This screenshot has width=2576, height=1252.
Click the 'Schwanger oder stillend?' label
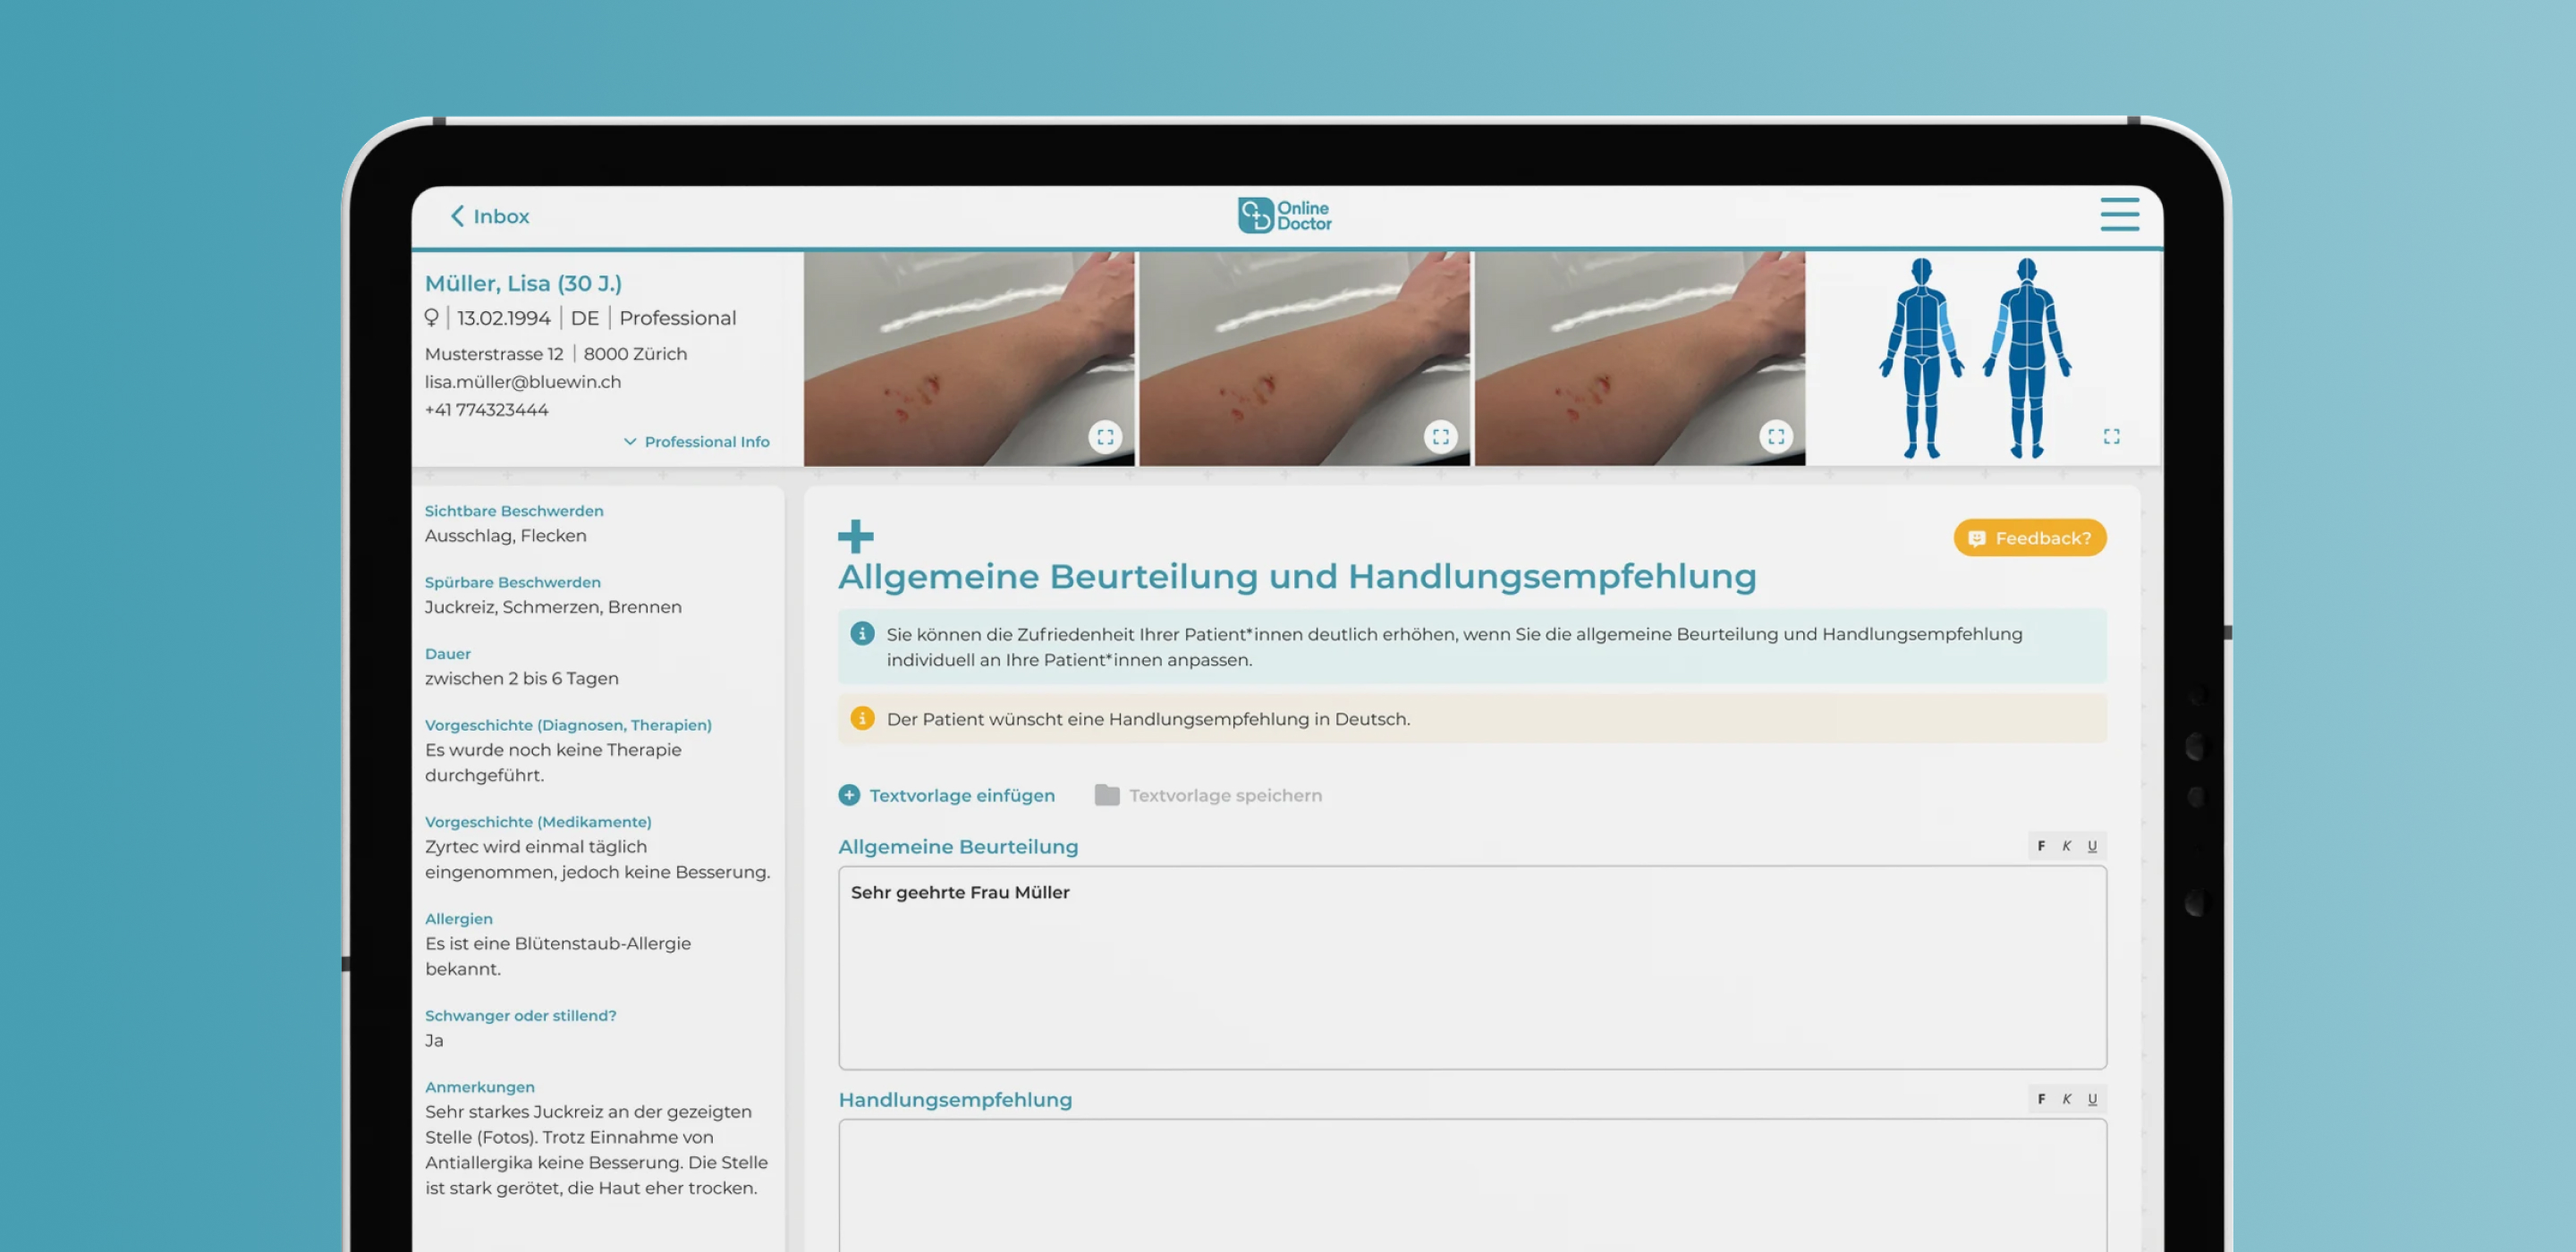pyautogui.click(x=521, y=1016)
